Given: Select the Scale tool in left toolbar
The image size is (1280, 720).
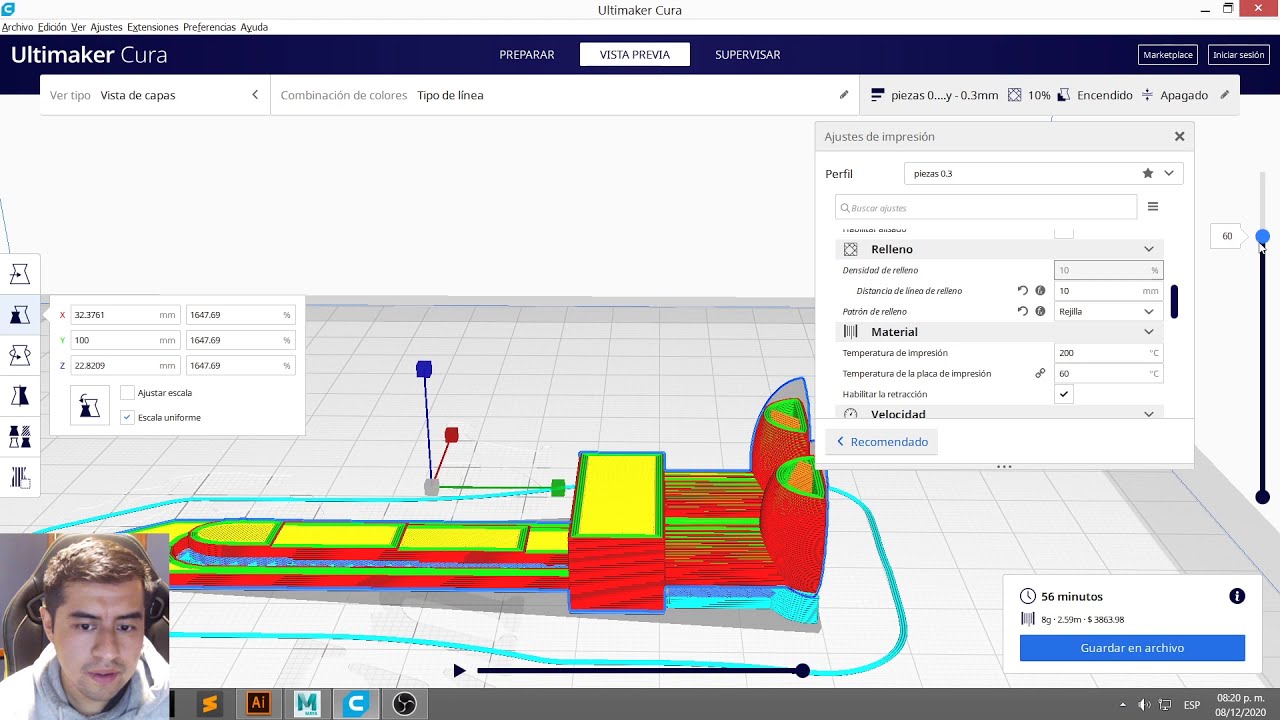Looking at the screenshot, I should click(x=19, y=315).
